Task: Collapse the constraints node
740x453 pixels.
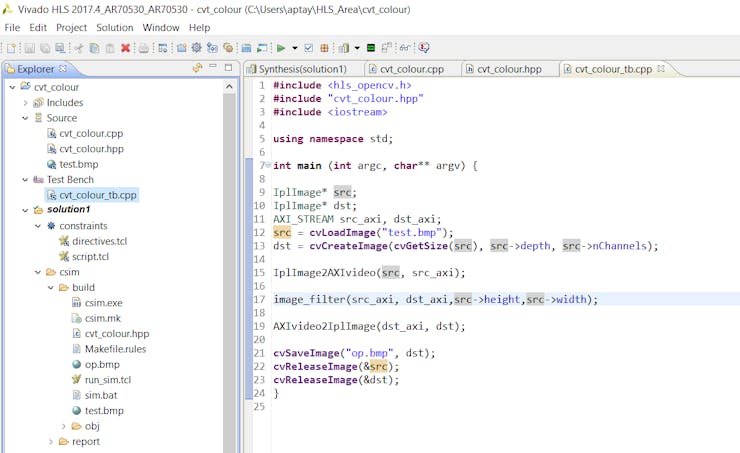Action: (38, 226)
